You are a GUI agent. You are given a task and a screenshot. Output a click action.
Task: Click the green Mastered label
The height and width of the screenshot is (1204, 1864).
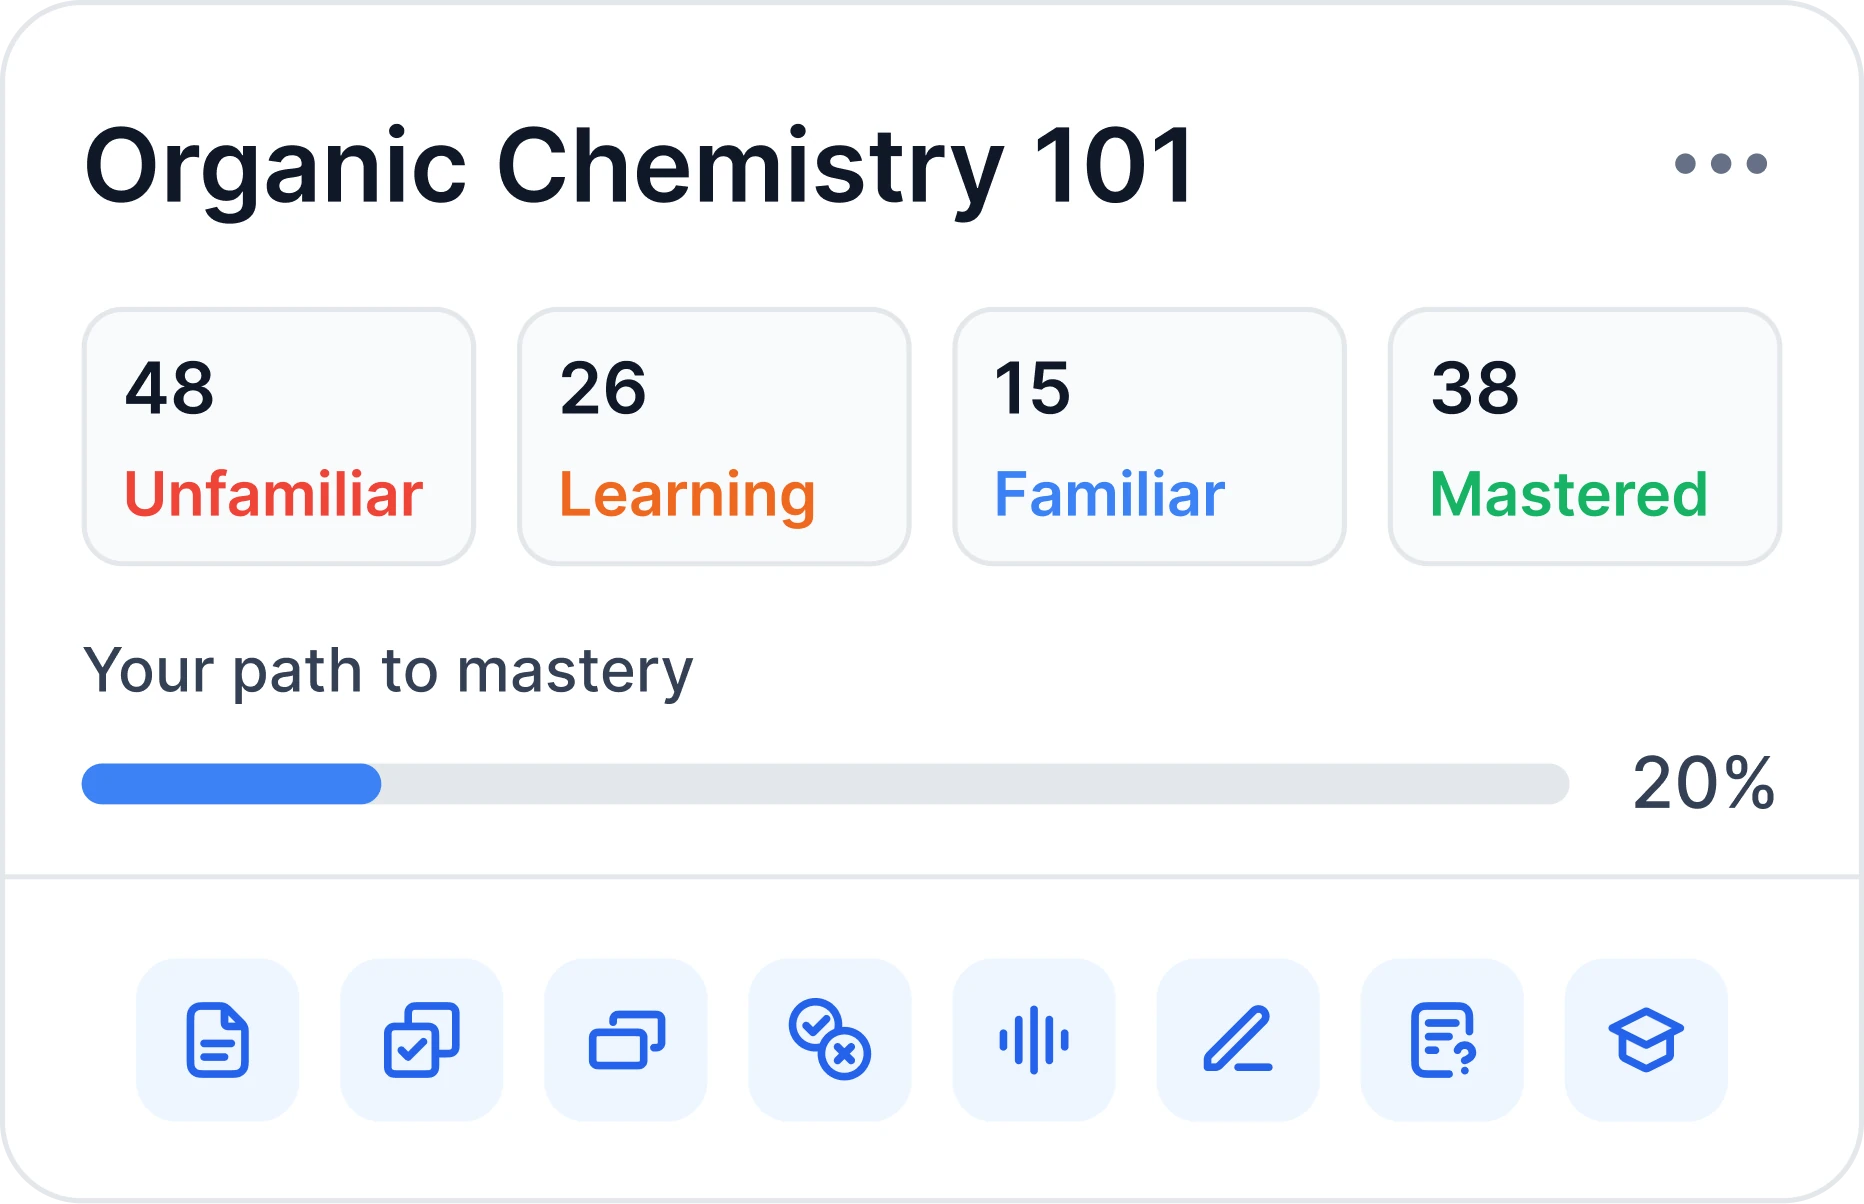[x=1569, y=494]
